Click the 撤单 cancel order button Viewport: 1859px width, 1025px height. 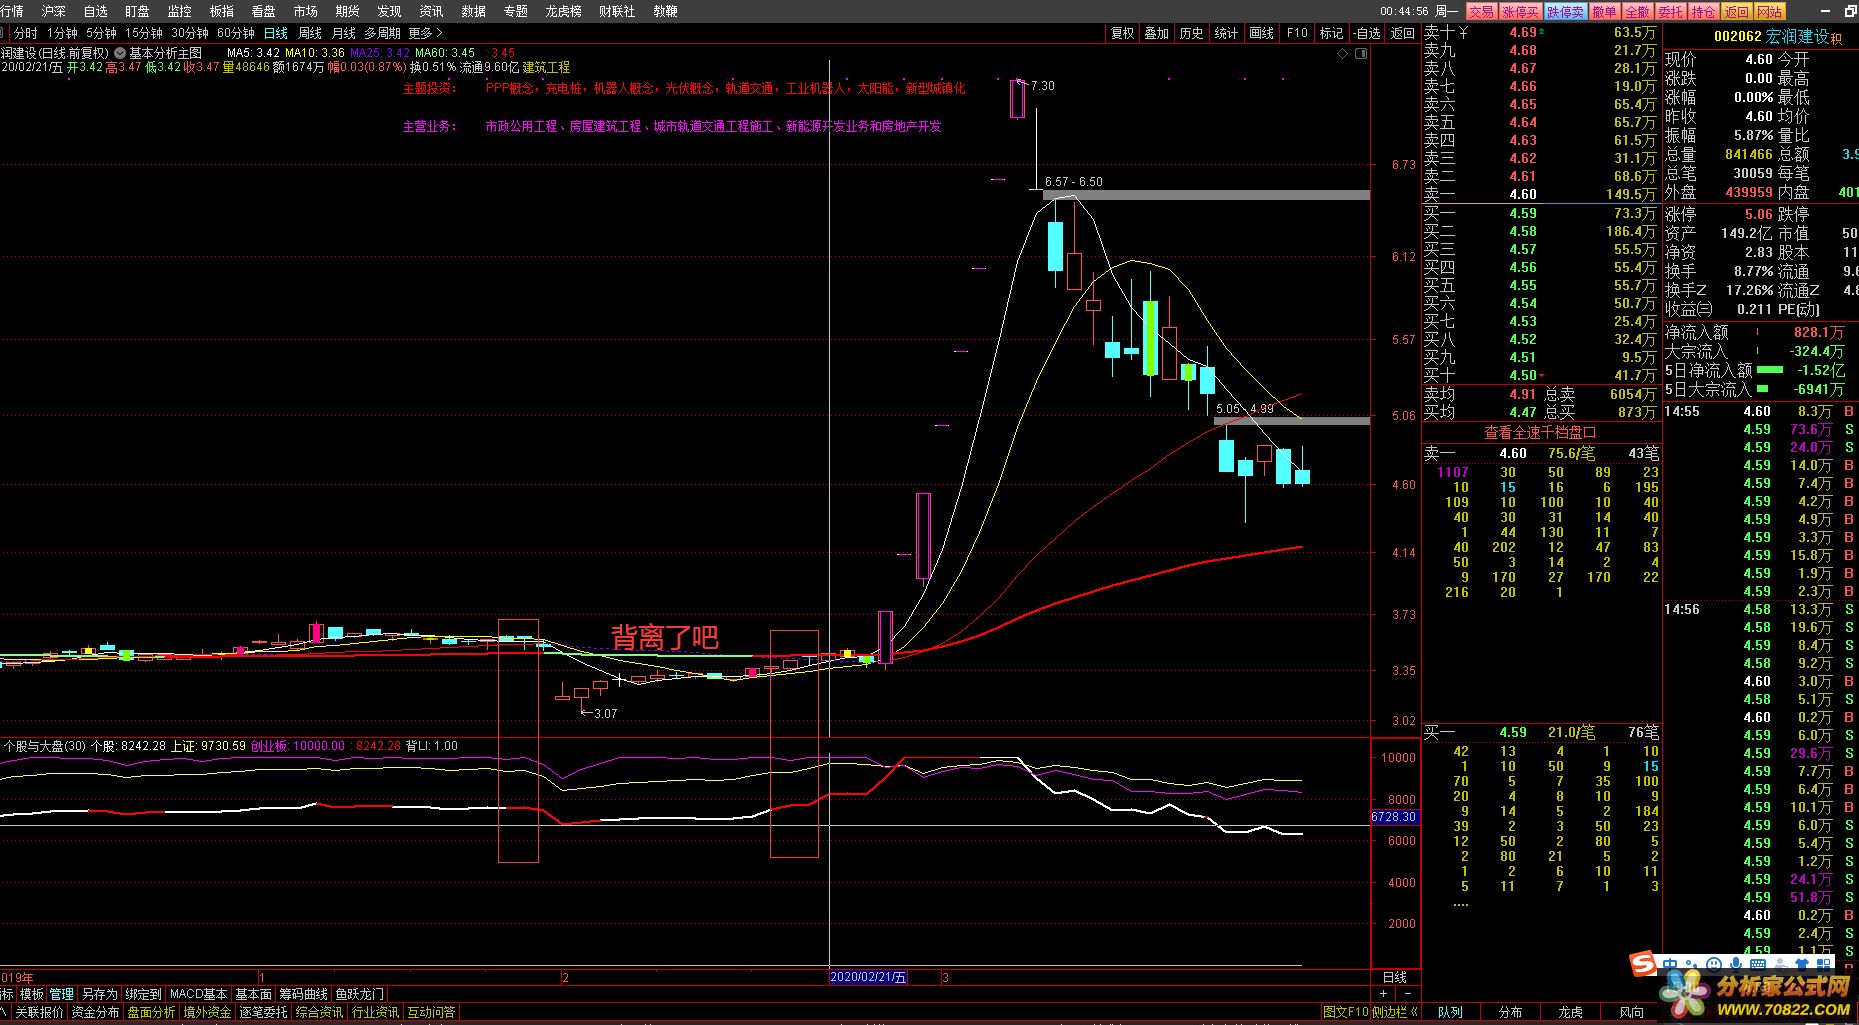(1604, 12)
